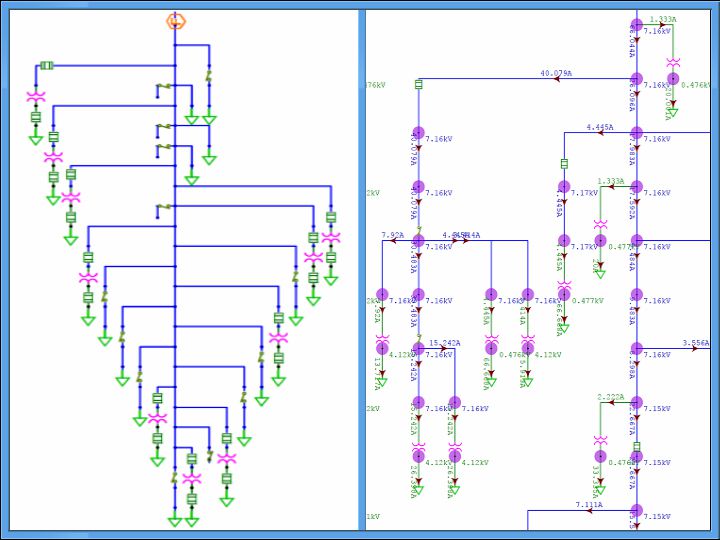
Task: Select the main feeder node at 40.079A junction
Action: [x=636, y=78]
